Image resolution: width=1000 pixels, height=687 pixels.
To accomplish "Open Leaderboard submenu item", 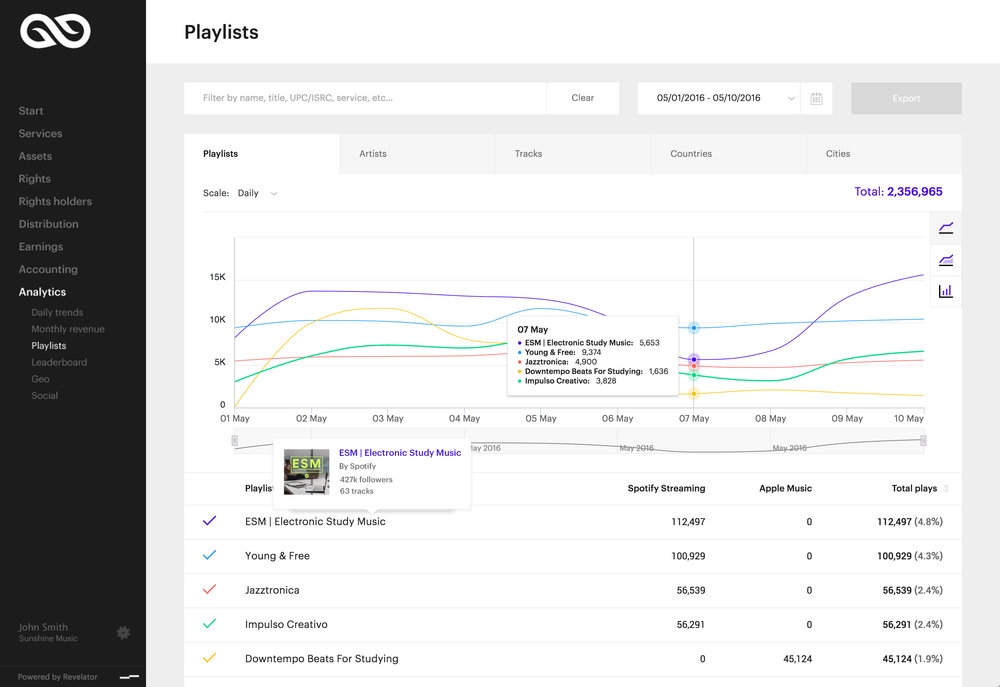I will [x=59, y=362].
